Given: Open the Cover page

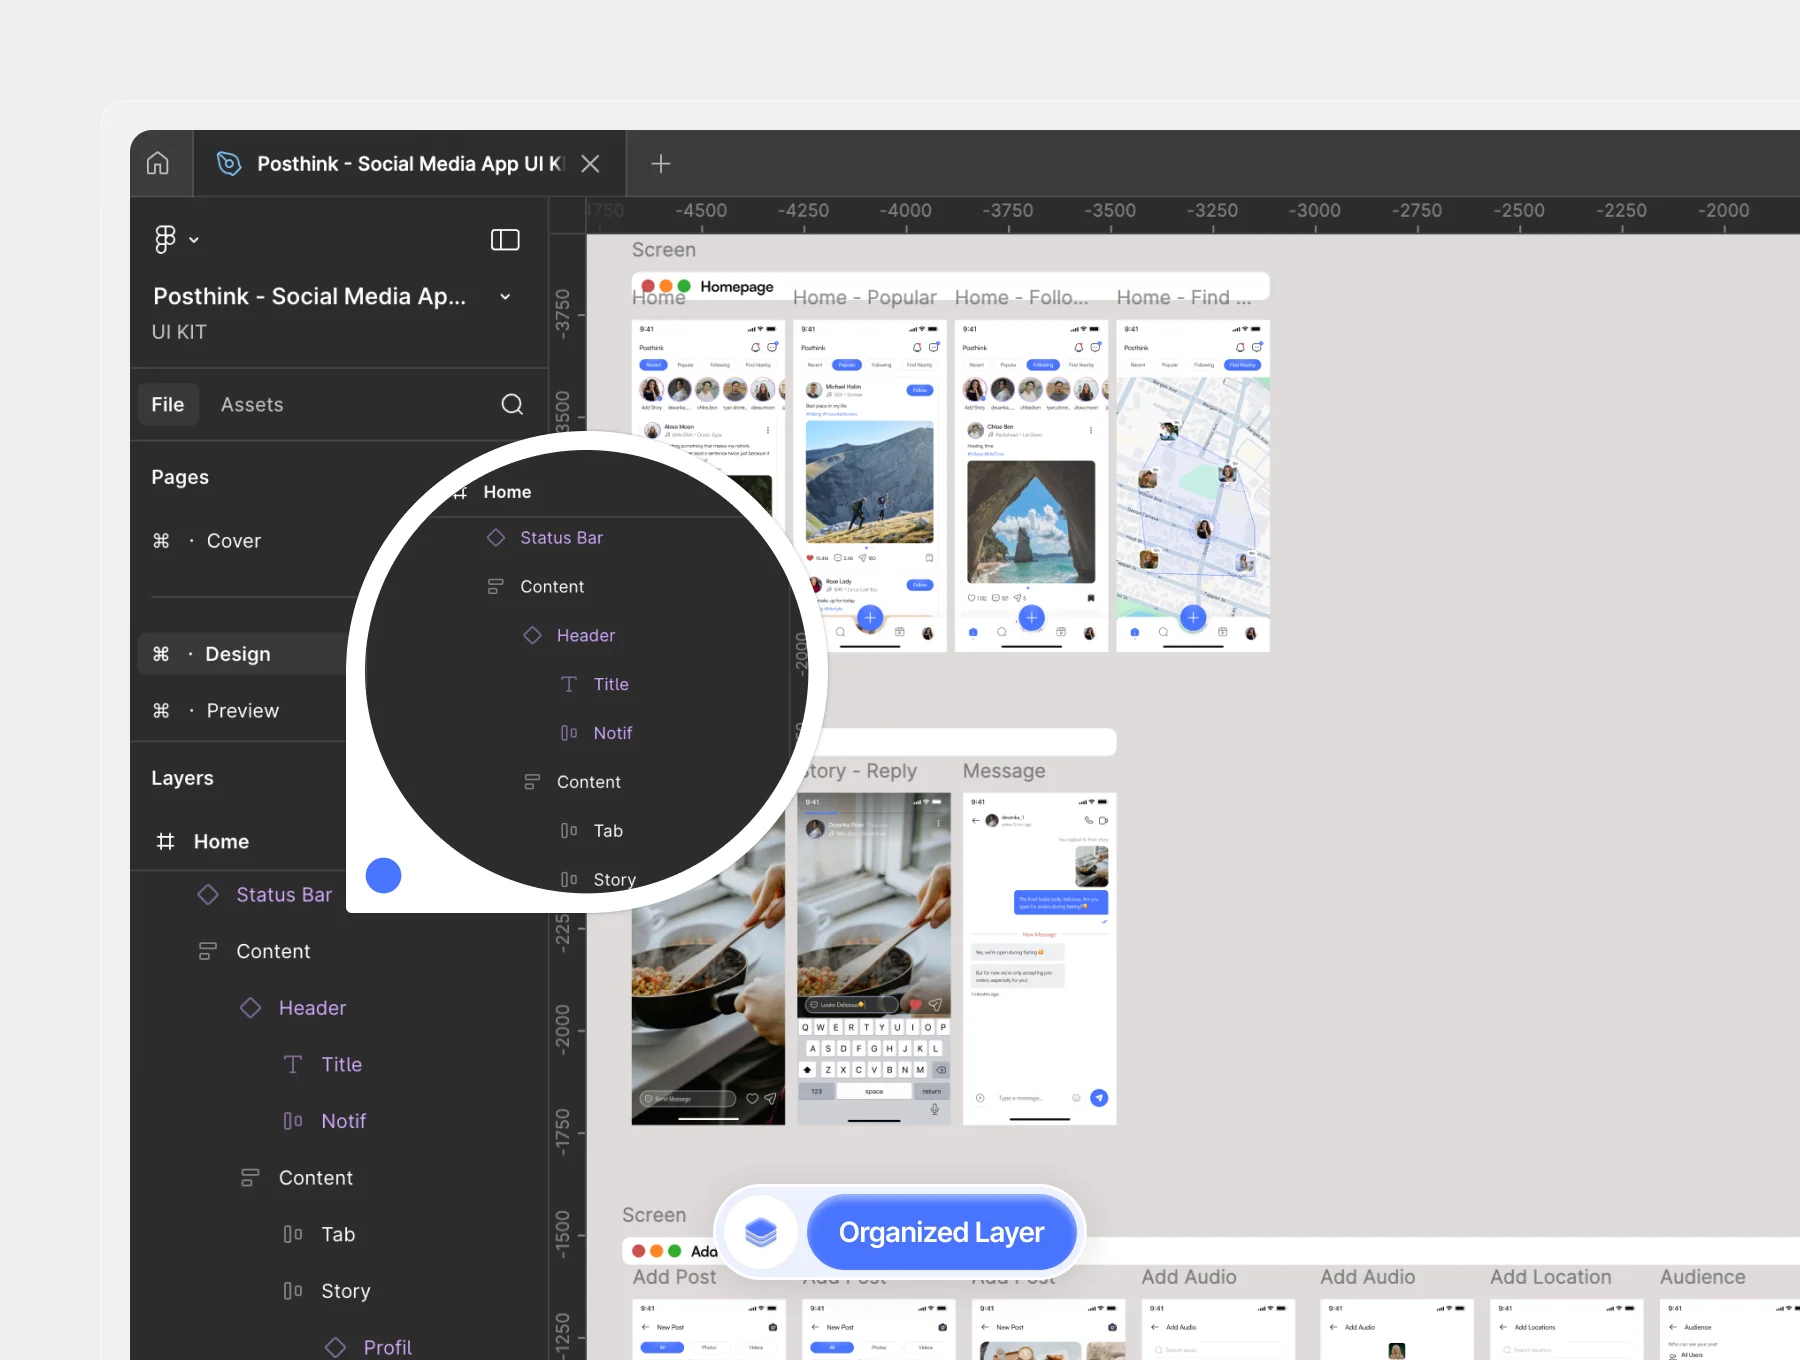Looking at the screenshot, I should (x=234, y=541).
